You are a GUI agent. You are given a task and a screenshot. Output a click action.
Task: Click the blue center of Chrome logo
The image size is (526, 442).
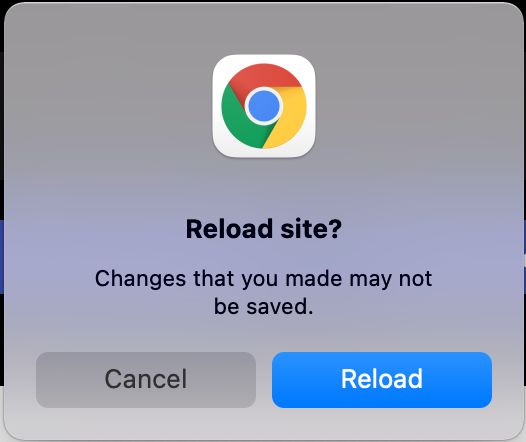(x=264, y=106)
